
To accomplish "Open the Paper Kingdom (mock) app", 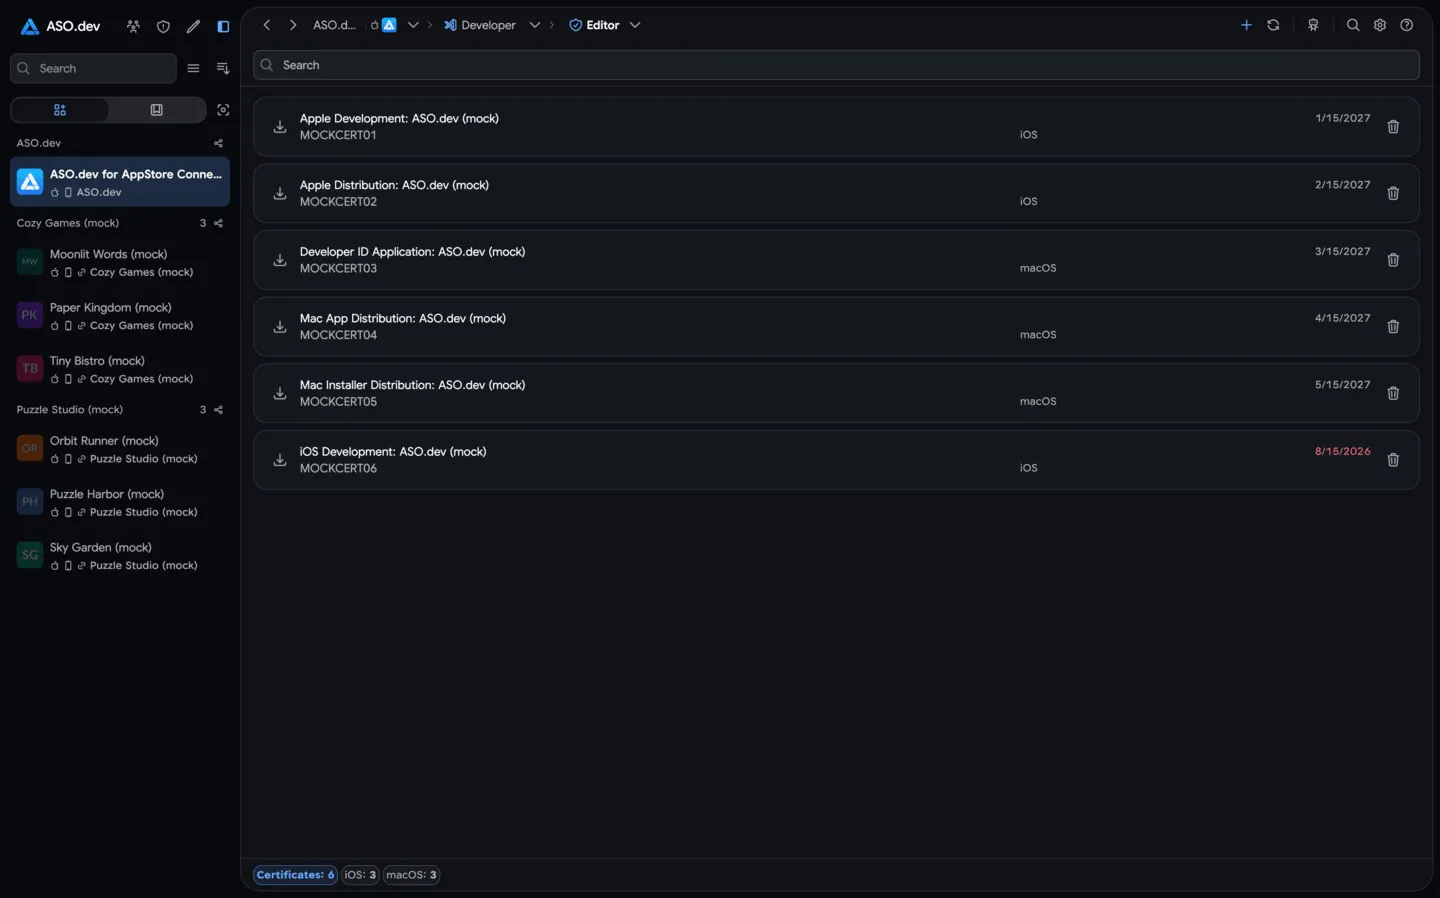I will [x=120, y=316].
